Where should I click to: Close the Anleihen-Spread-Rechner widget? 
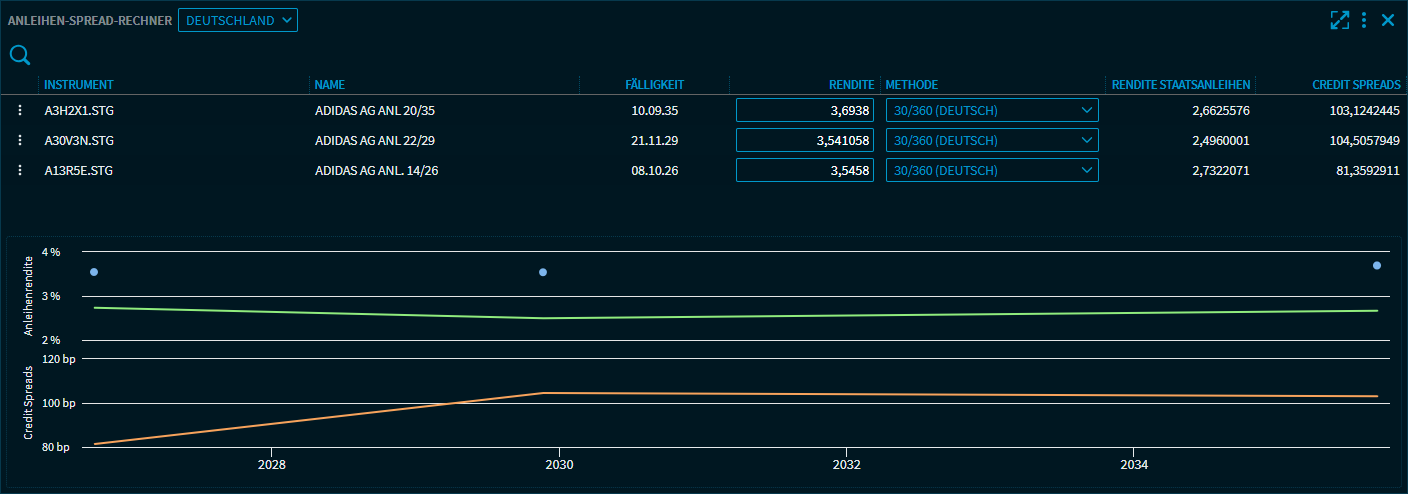click(1388, 20)
